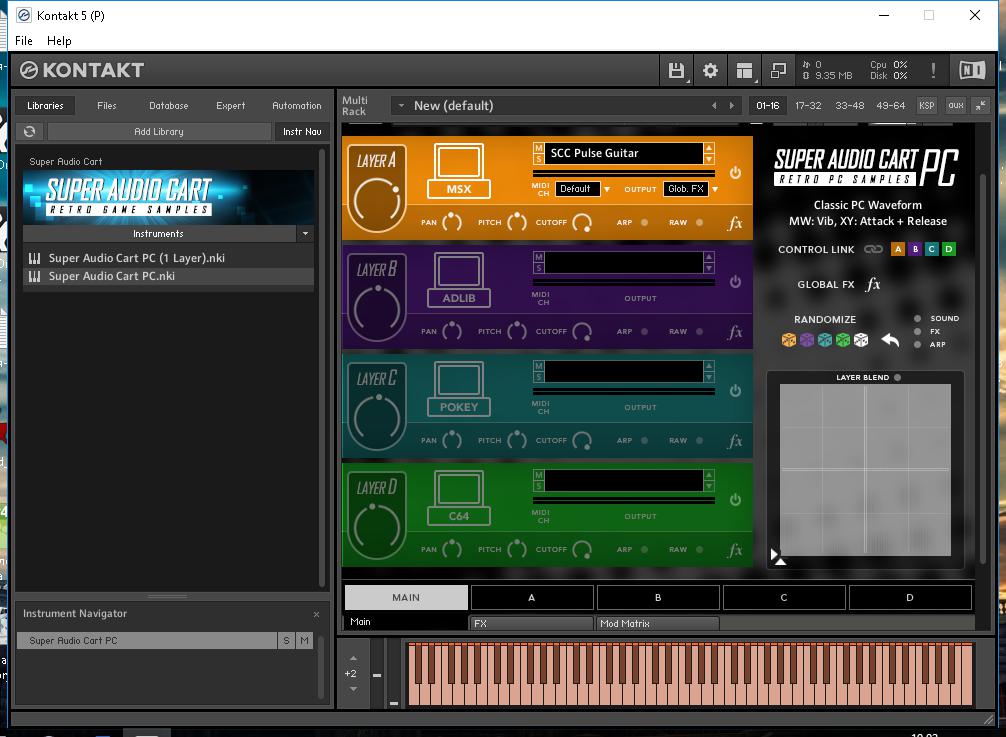Toggle the Layer Blend indicator

pyautogui.click(x=898, y=377)
